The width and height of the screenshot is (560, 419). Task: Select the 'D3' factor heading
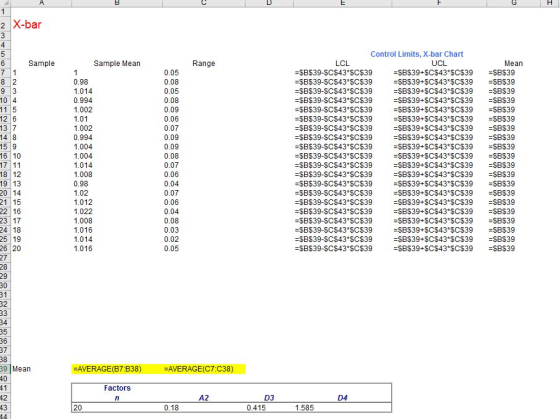click(269, 398)
